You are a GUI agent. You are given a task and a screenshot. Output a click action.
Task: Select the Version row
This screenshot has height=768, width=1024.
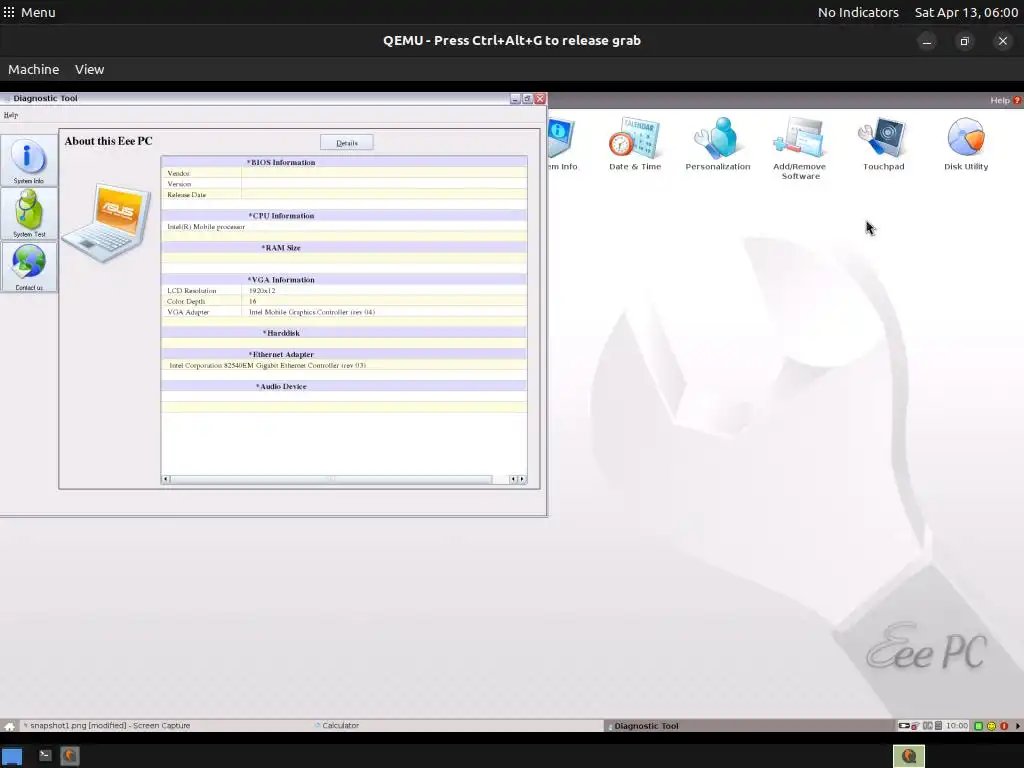[x=344, y=184]
